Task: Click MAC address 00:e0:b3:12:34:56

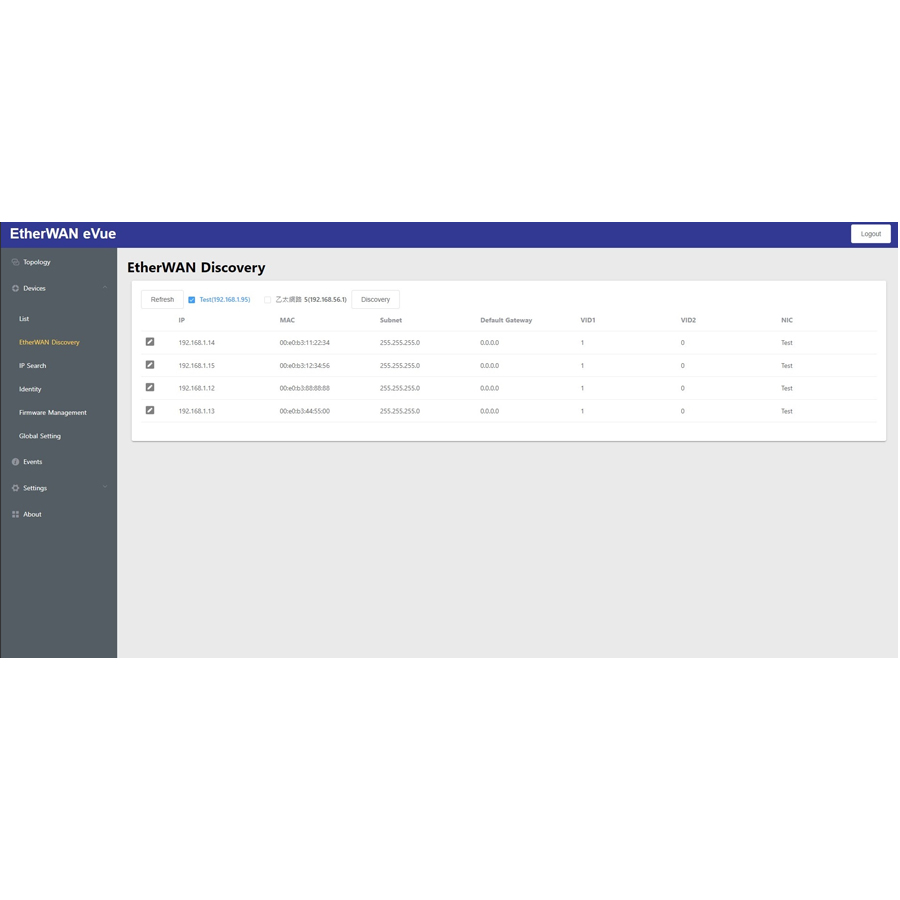Action: point(305,366)
